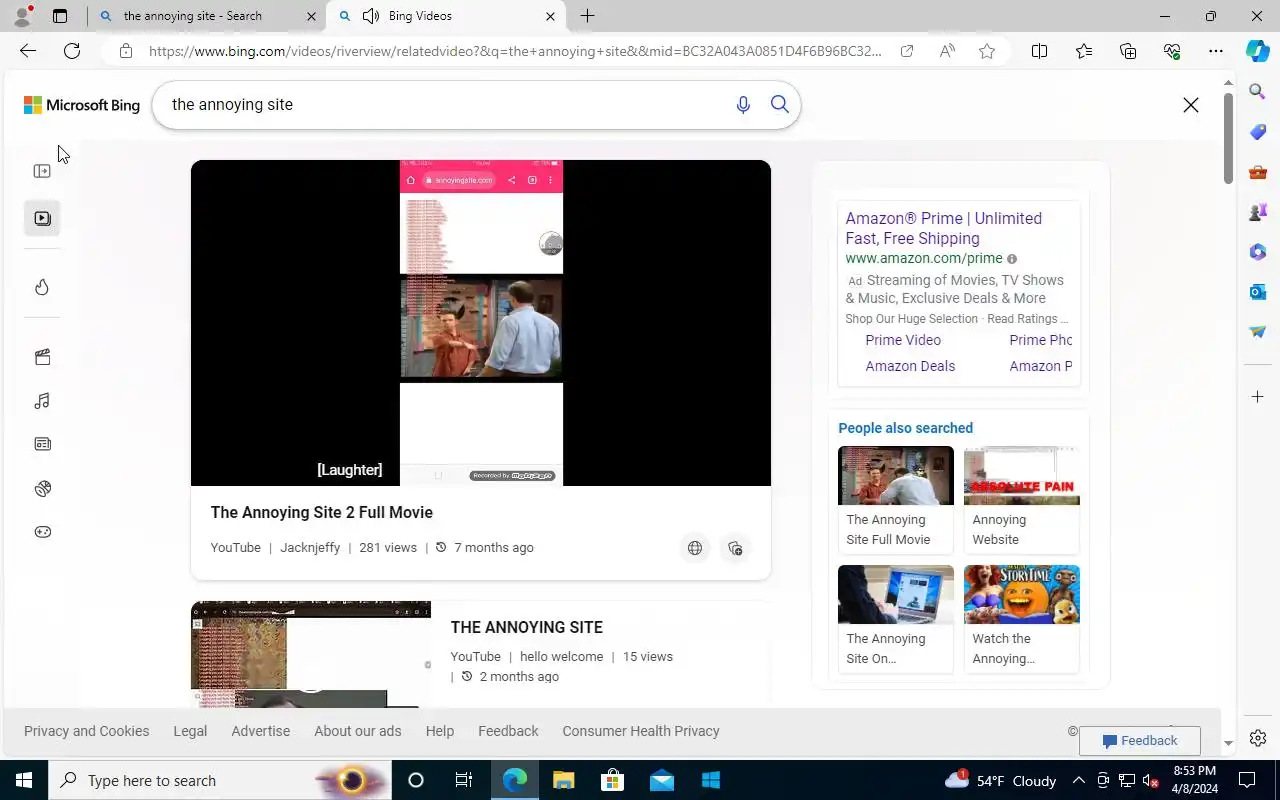Mute the Bing Videos tab audio icon
This screenshot has height=800, width=1280.
371,16
